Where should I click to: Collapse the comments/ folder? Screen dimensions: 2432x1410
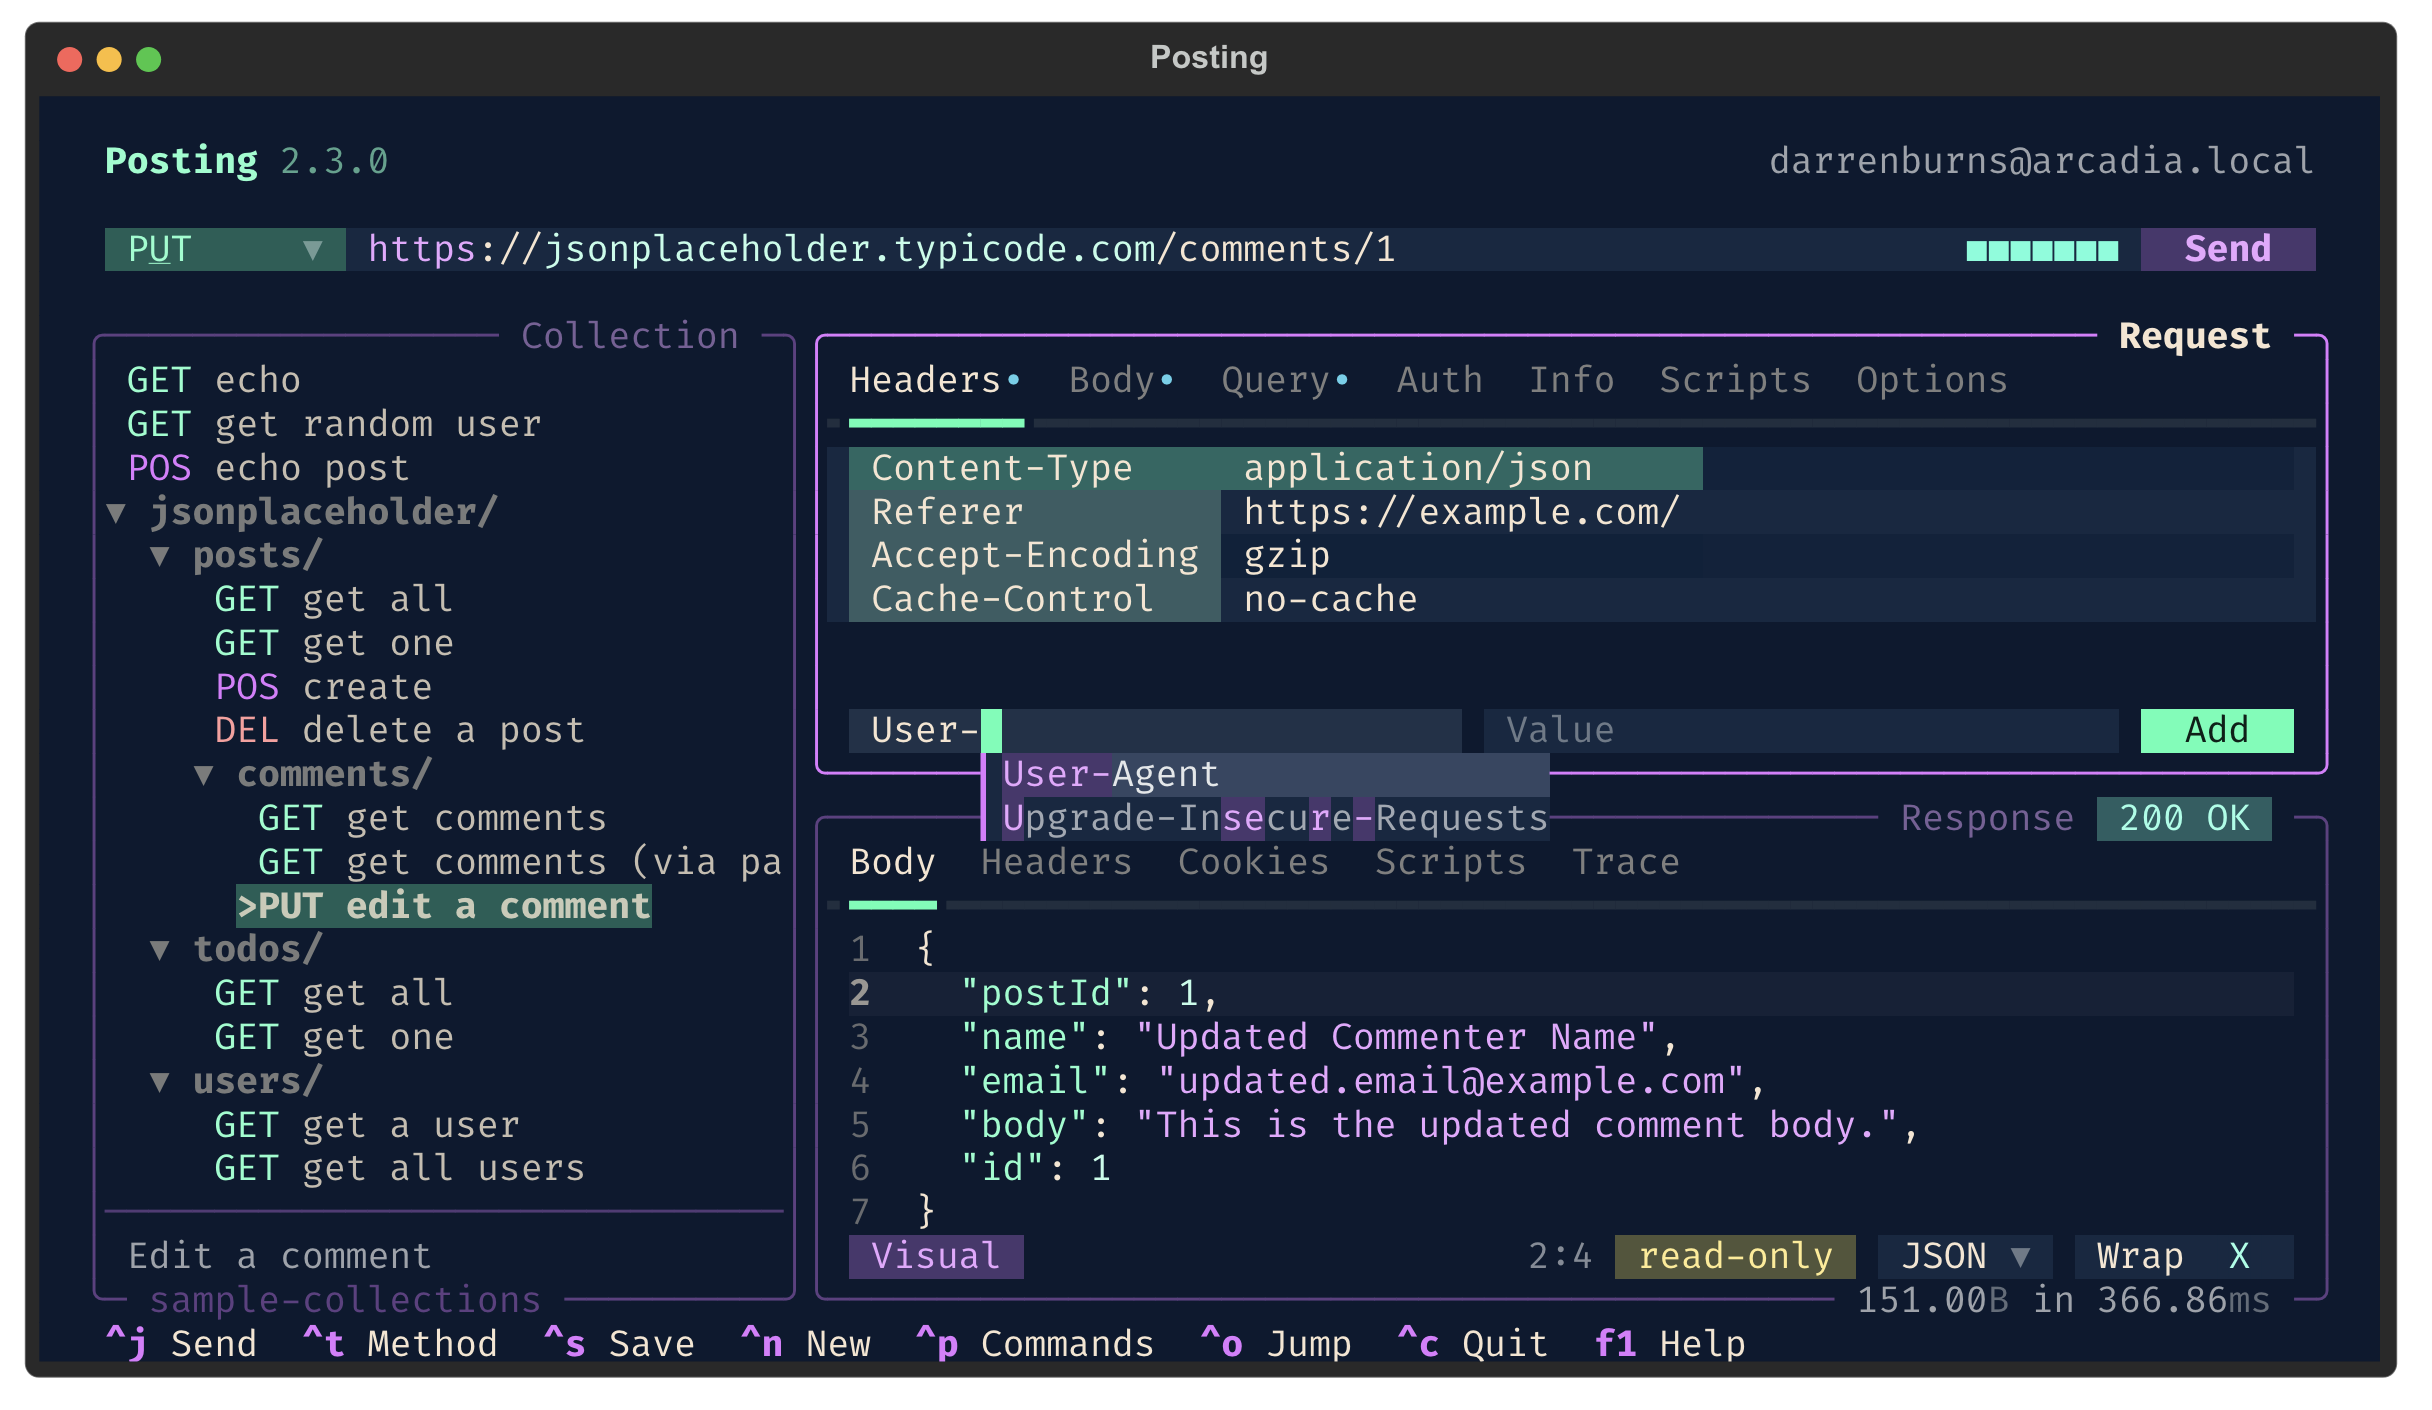[x=313, y=774]
